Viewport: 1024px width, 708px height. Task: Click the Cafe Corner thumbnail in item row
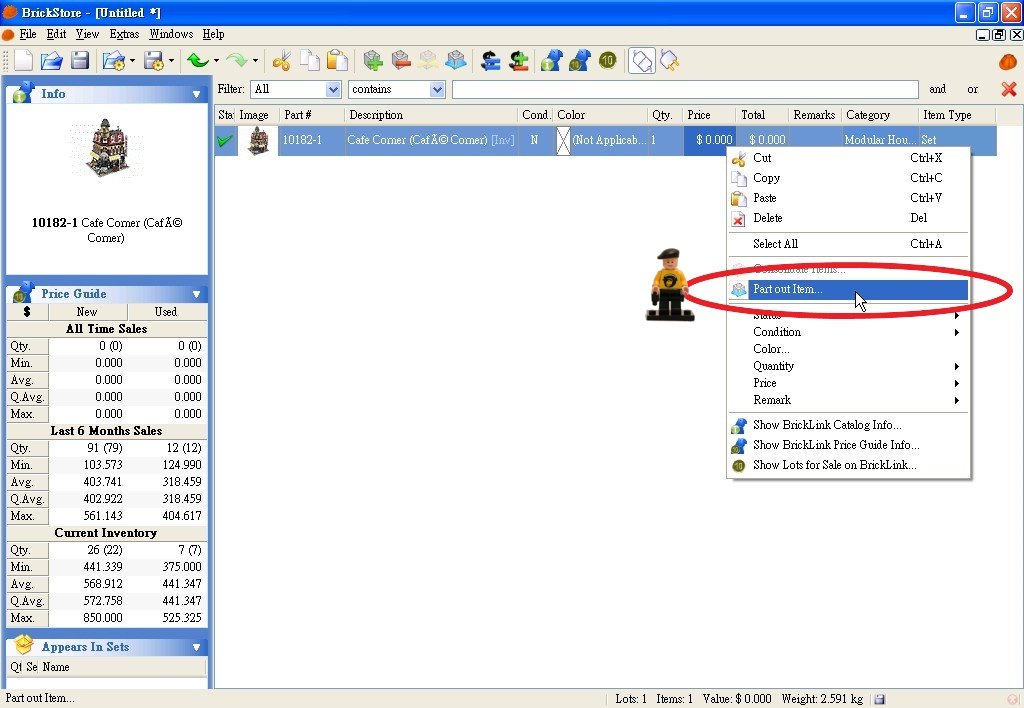tap(258, 140)
